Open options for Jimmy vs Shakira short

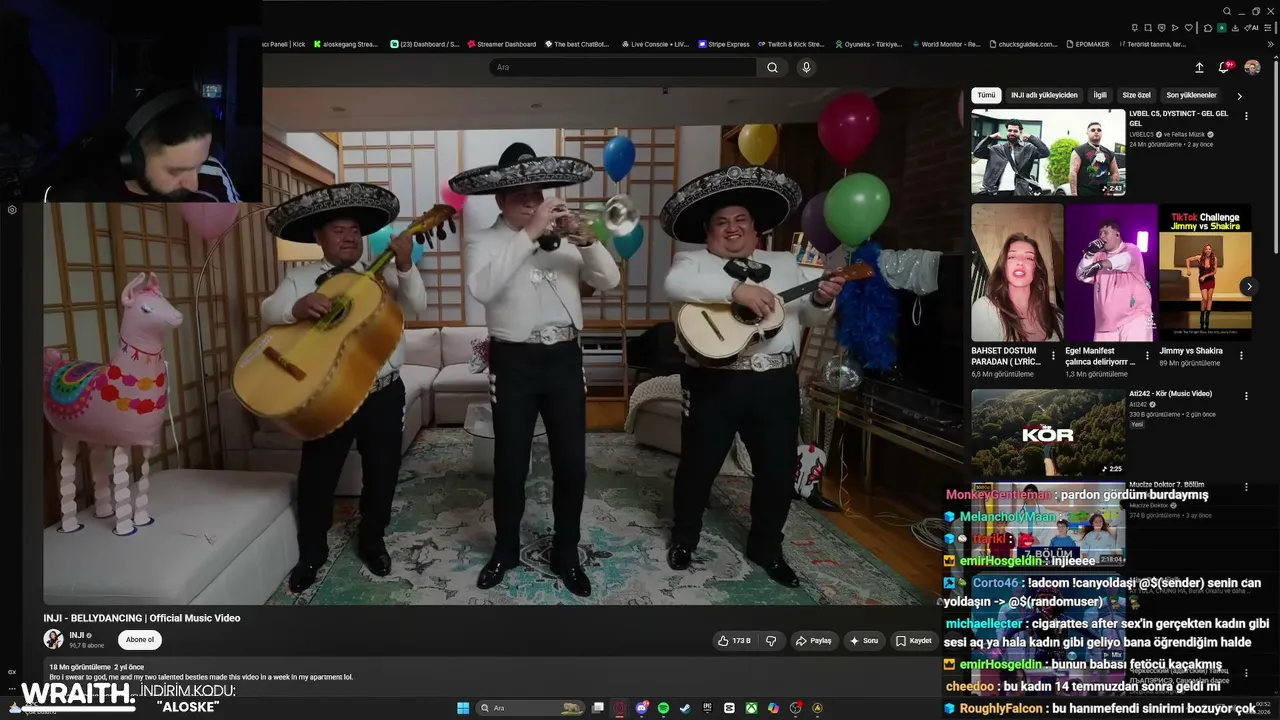tap(1241, 355)
